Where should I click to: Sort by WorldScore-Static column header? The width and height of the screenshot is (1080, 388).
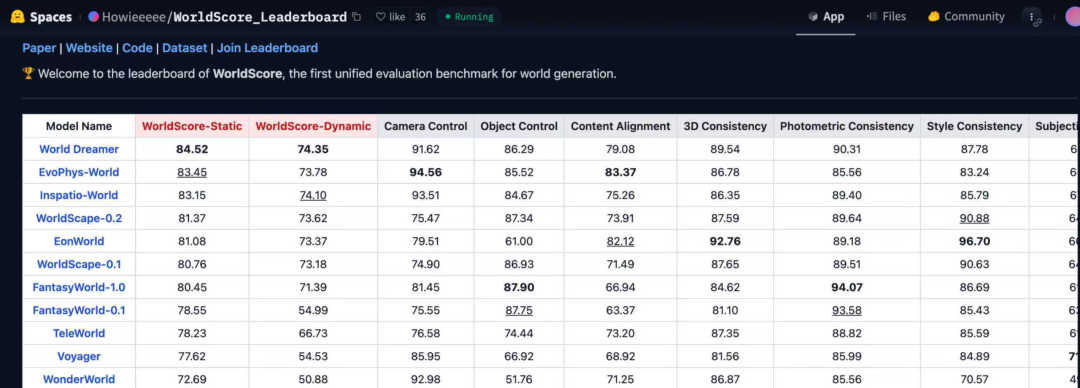(x=192, y=126)
